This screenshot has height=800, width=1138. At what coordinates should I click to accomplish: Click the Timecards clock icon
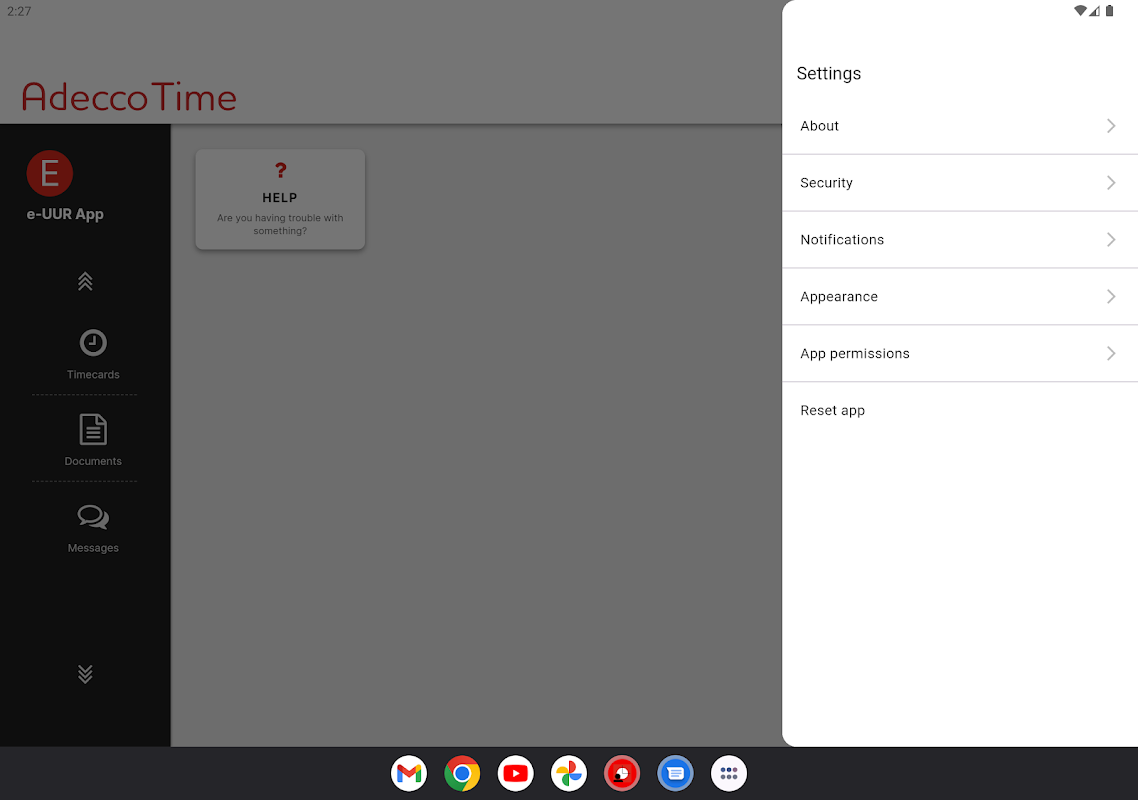pyautogui.click(x=93, y=343)
